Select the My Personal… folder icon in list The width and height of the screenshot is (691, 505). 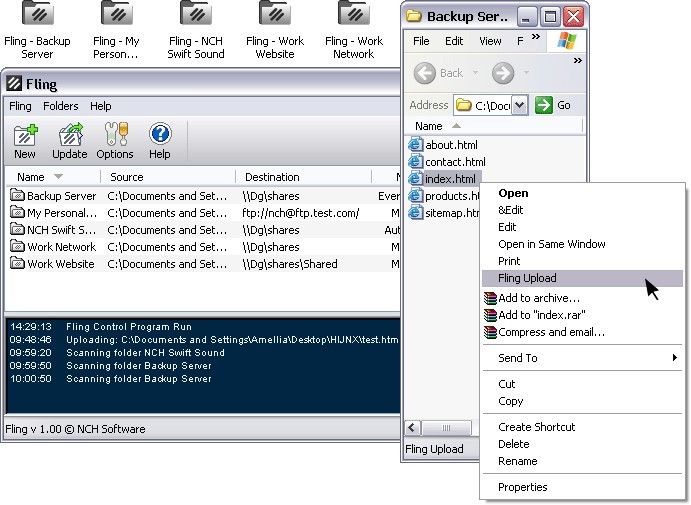(17, 212)
